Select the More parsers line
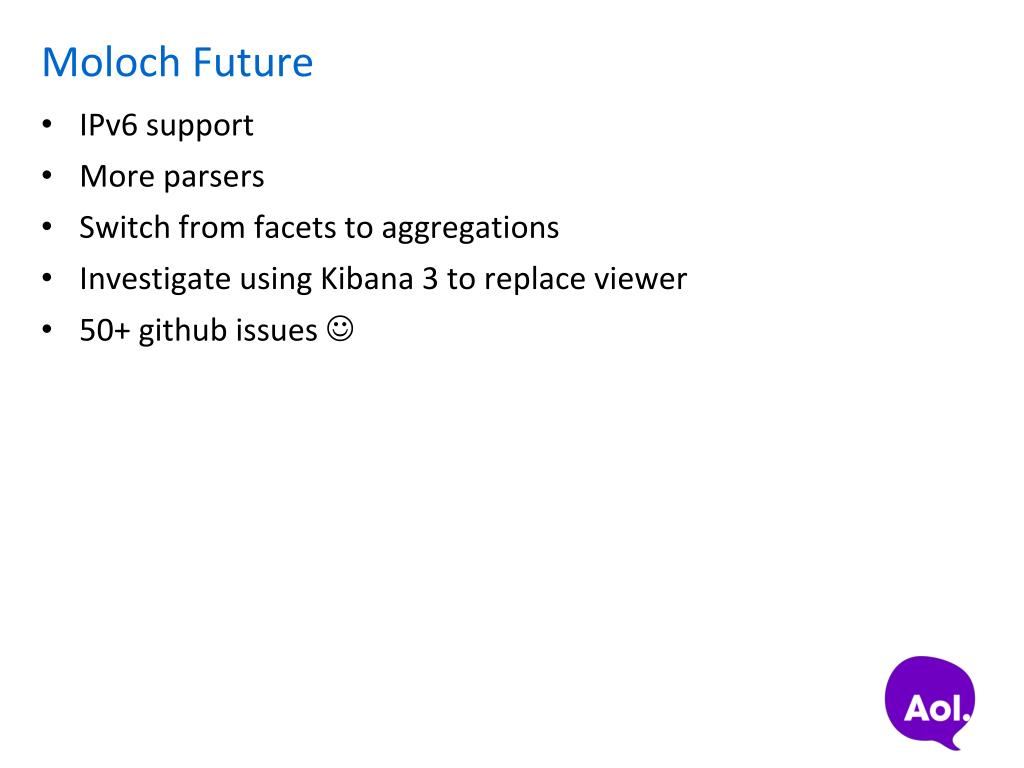The image size is (1024, 768). point(172,177)
